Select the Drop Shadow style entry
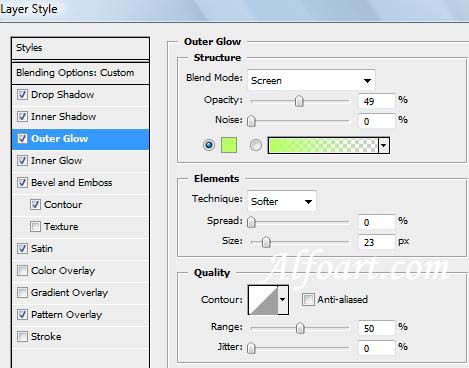Image resolution: width=469 pixels, height=368 pixels. 80,95
